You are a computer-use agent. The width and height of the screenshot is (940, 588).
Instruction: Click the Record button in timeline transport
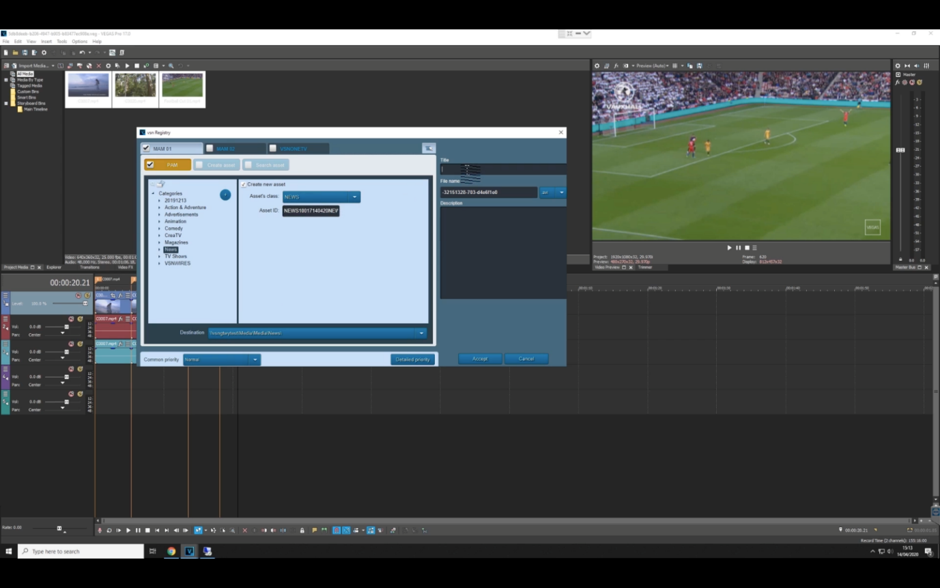[x=100, y=530]
